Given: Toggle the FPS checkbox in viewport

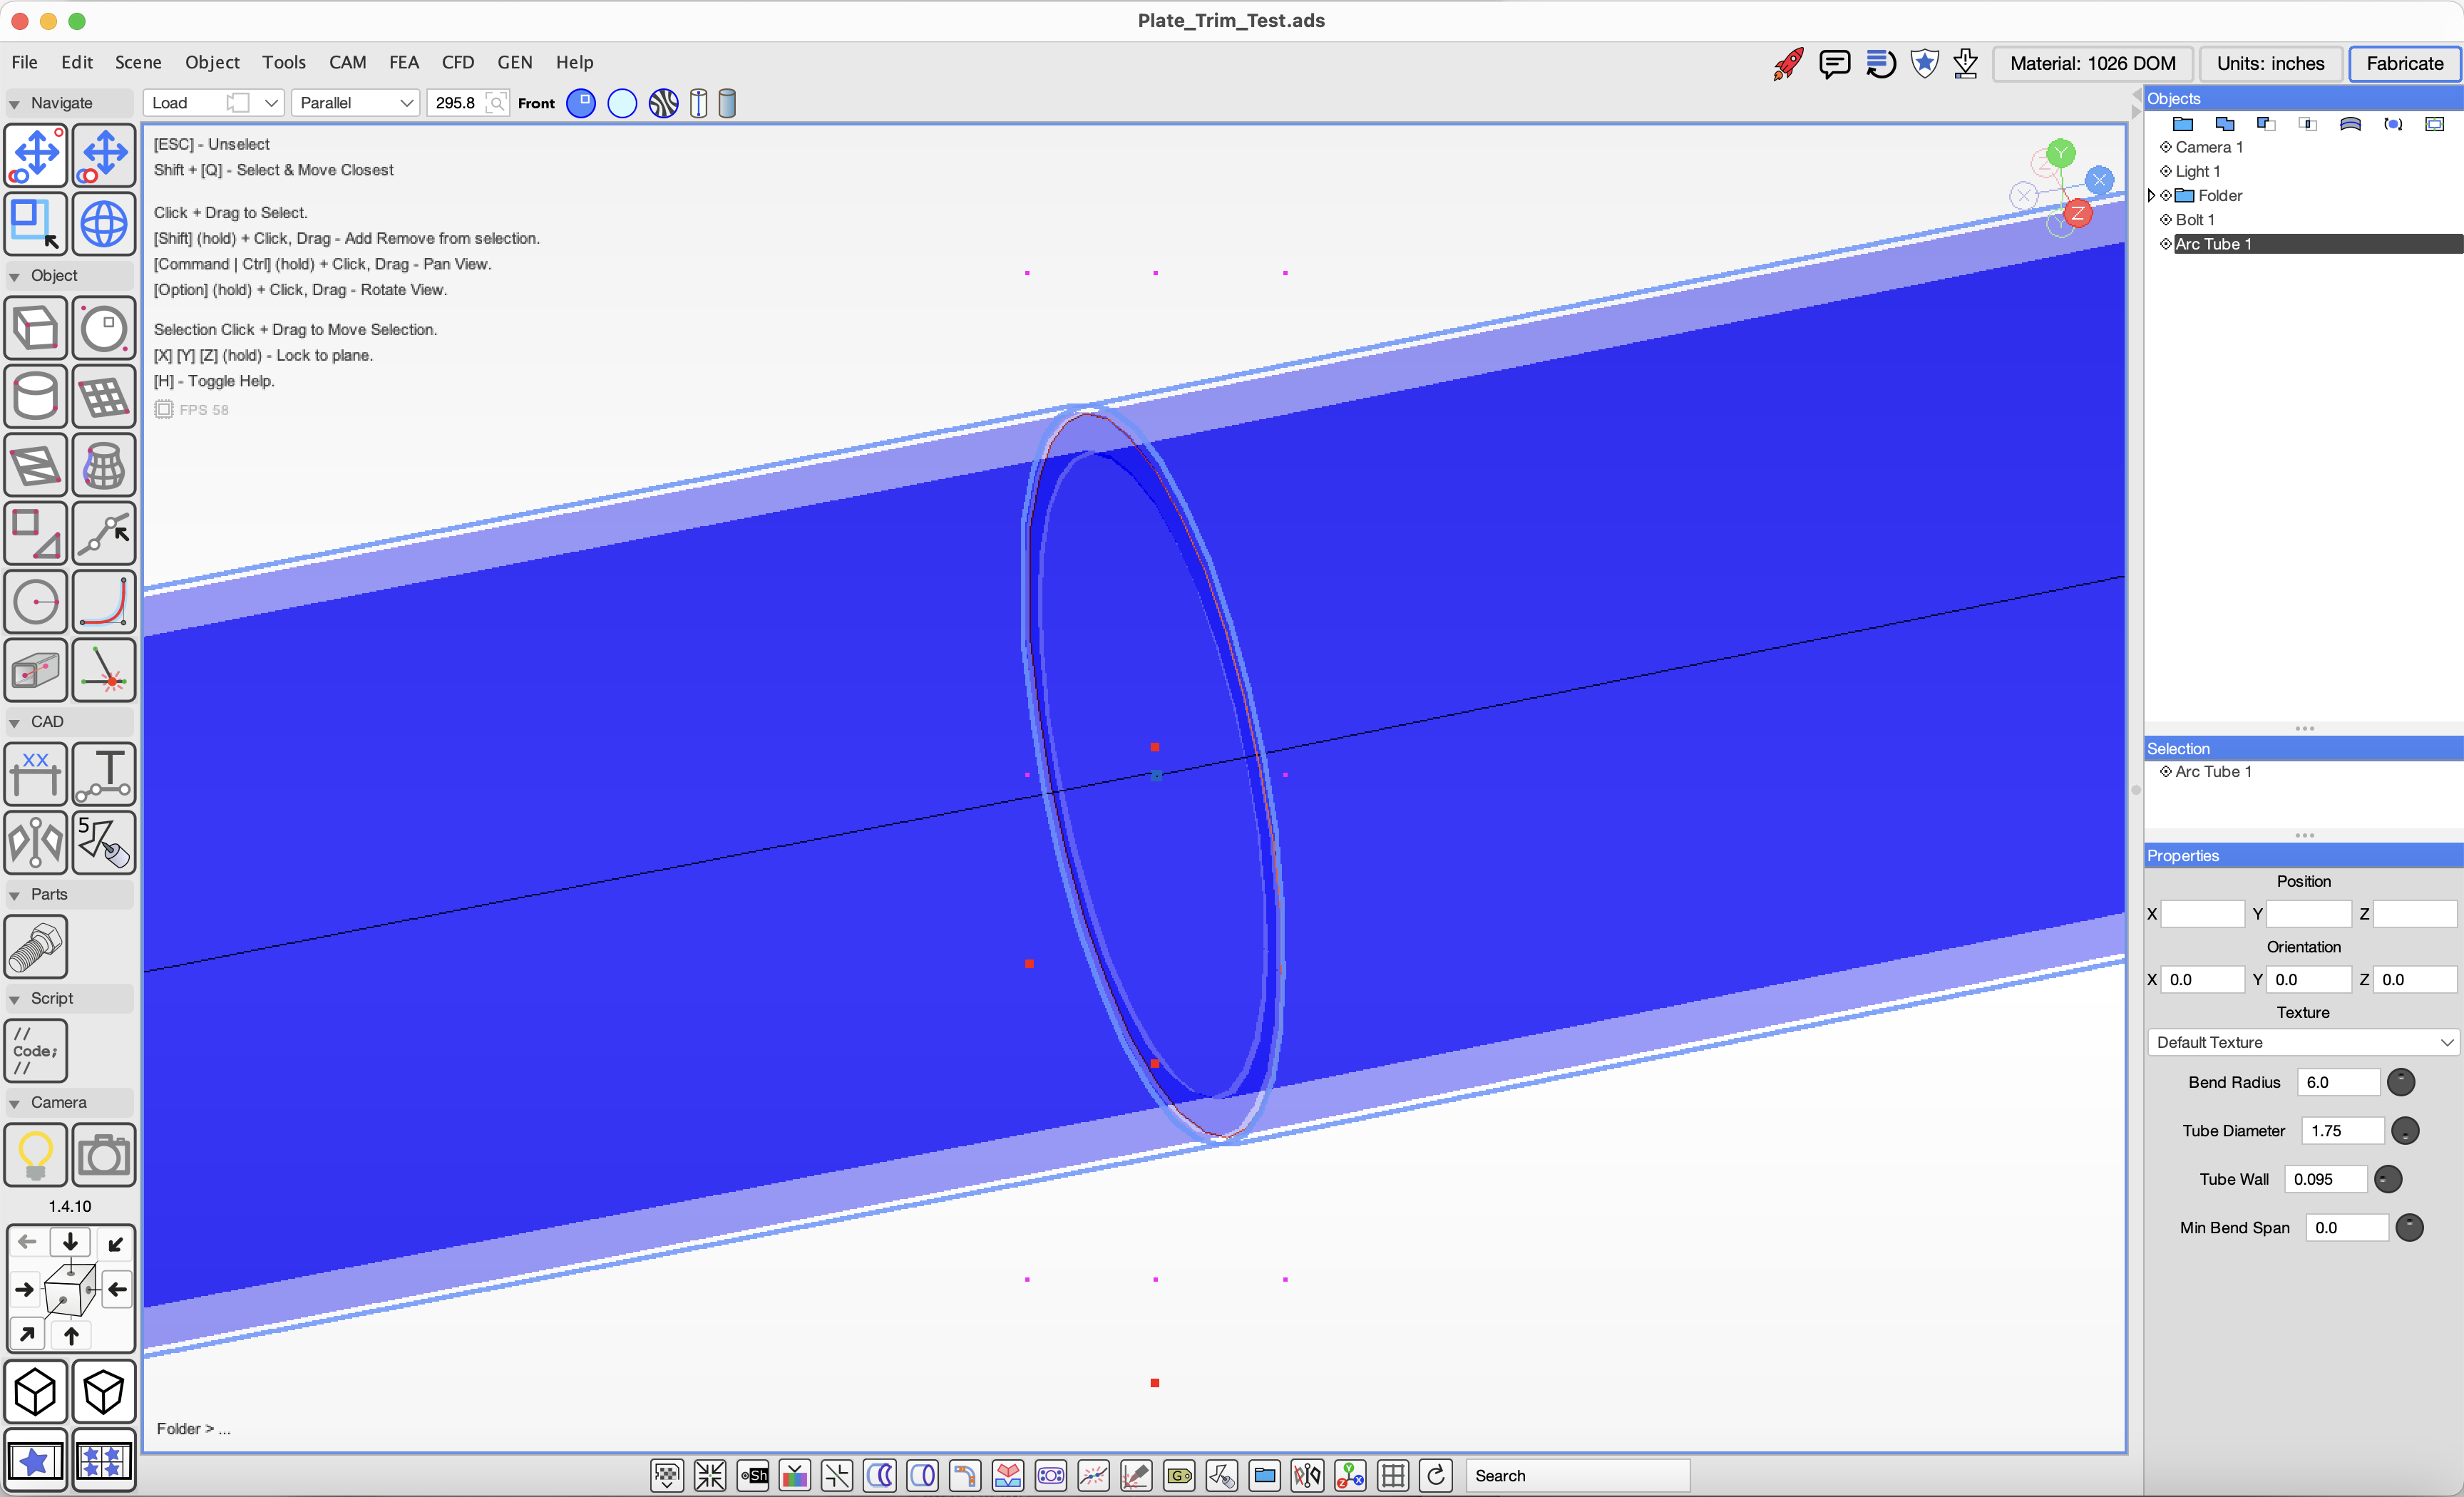Looking at the screenshot, I should click(164, 410).
